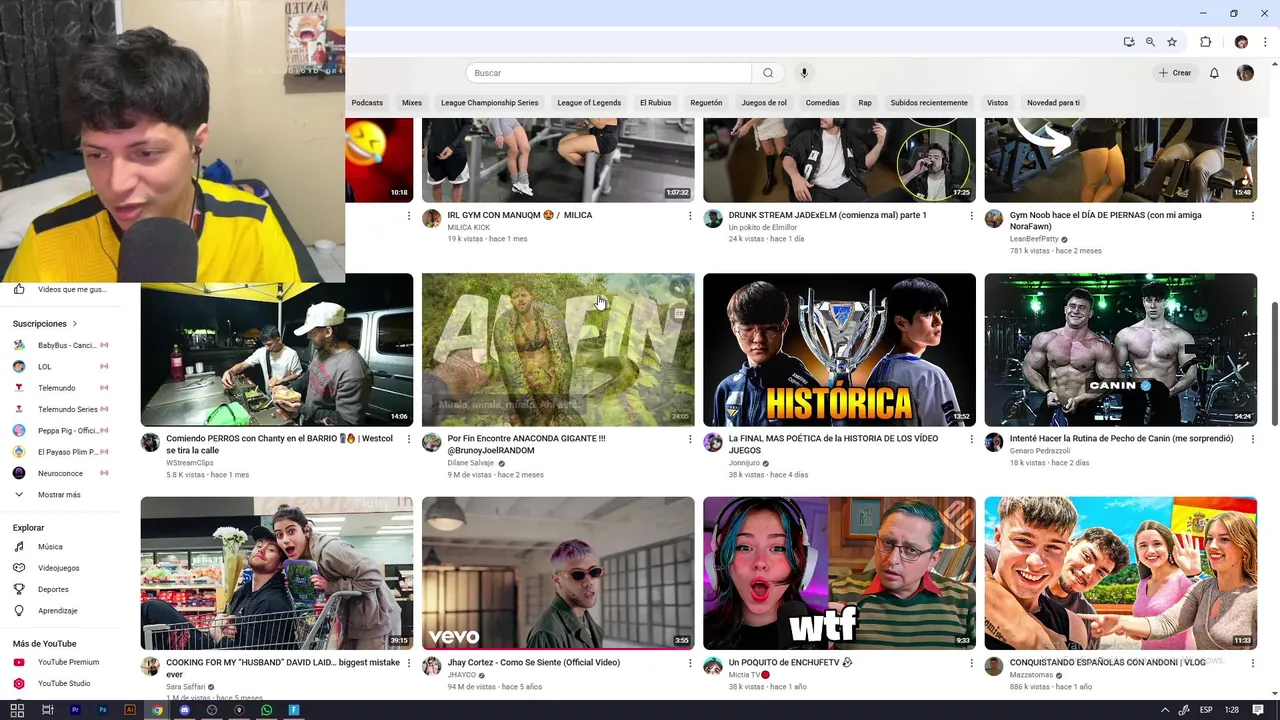Open Jhay Cortez Como Se Siente title

tap(533, 662)
